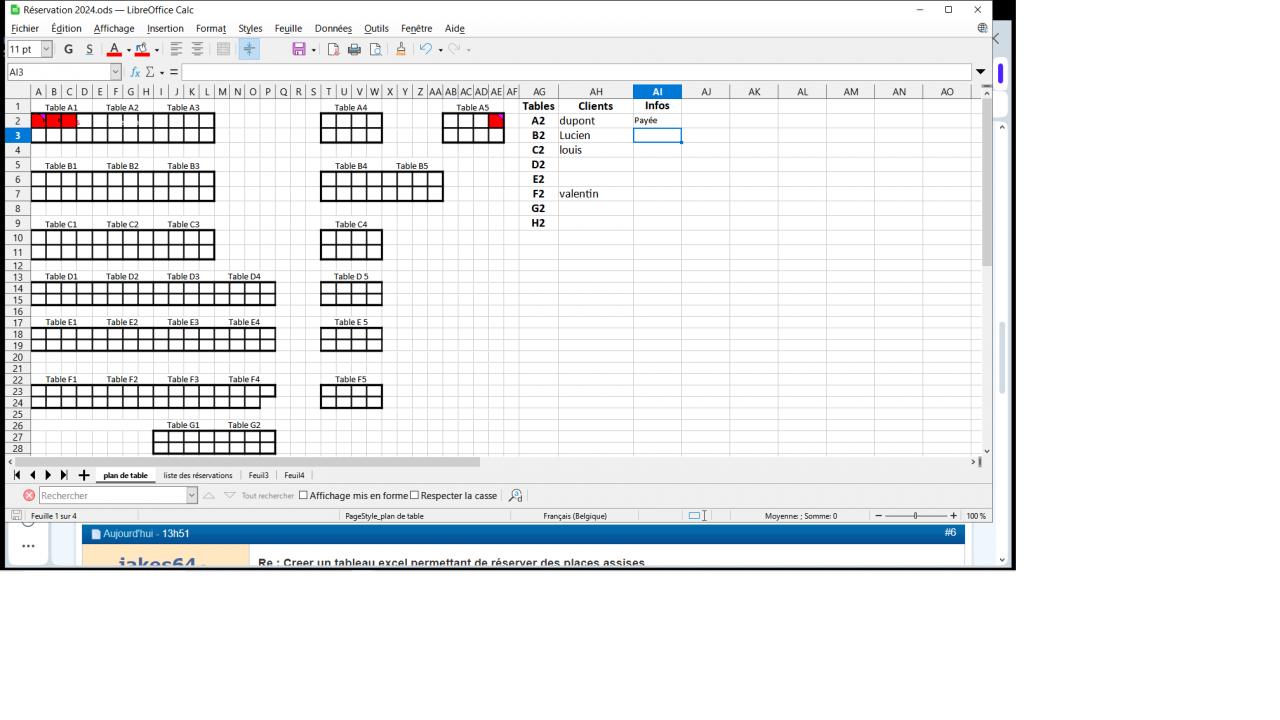
Task: Toggle the center vertically icon
Action: point(249,49)
